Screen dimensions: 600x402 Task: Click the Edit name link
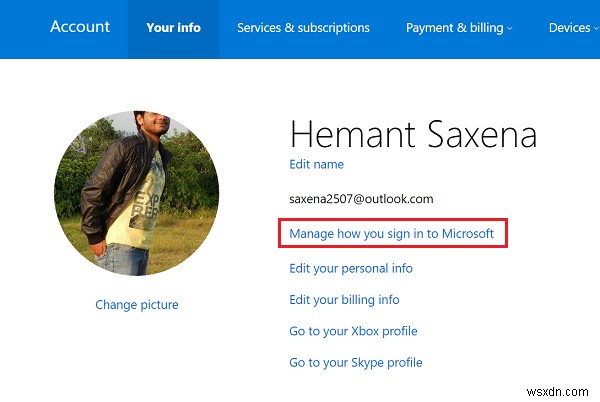pyautogui.click(x=316, y=164)
